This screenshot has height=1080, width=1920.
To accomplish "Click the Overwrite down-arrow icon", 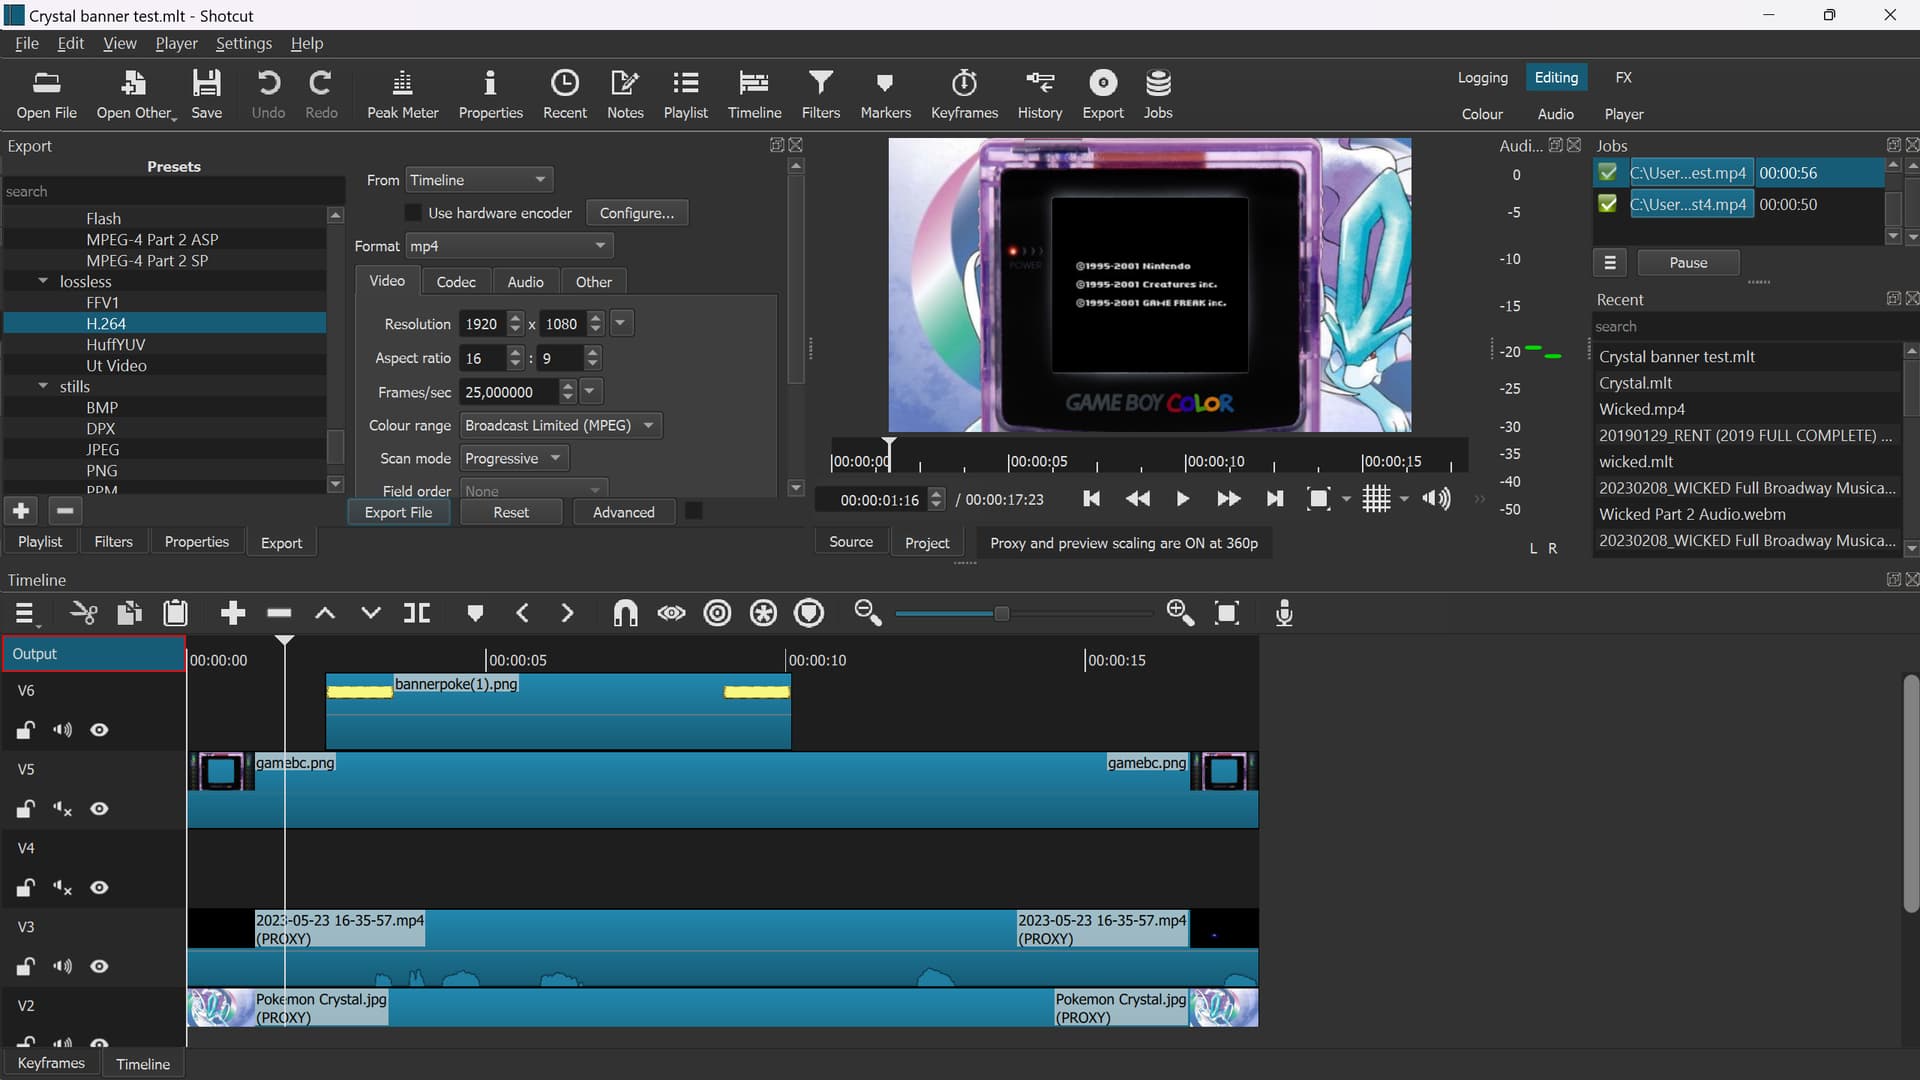I will pos(371,613).
